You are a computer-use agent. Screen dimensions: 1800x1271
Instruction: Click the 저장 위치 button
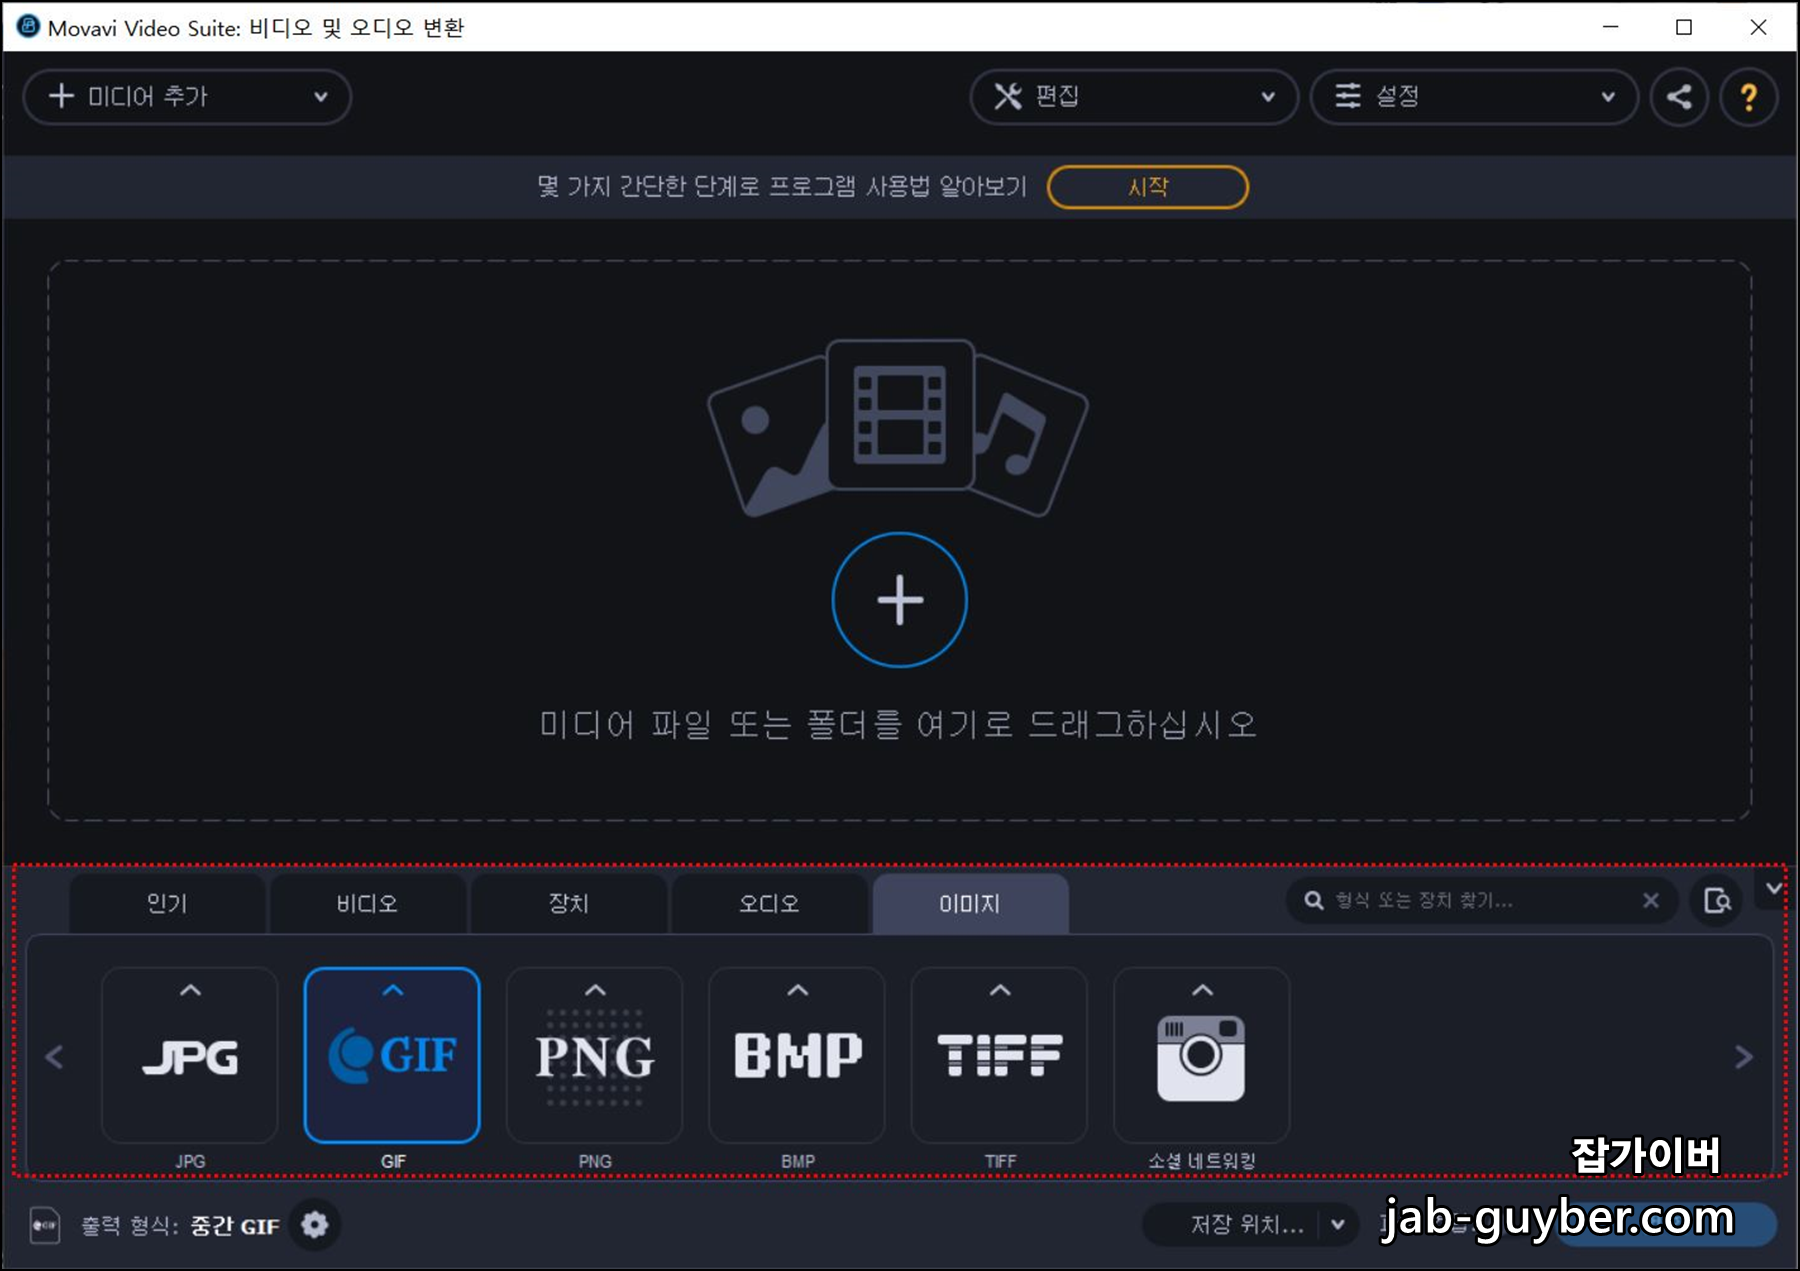(1247, 1225)
